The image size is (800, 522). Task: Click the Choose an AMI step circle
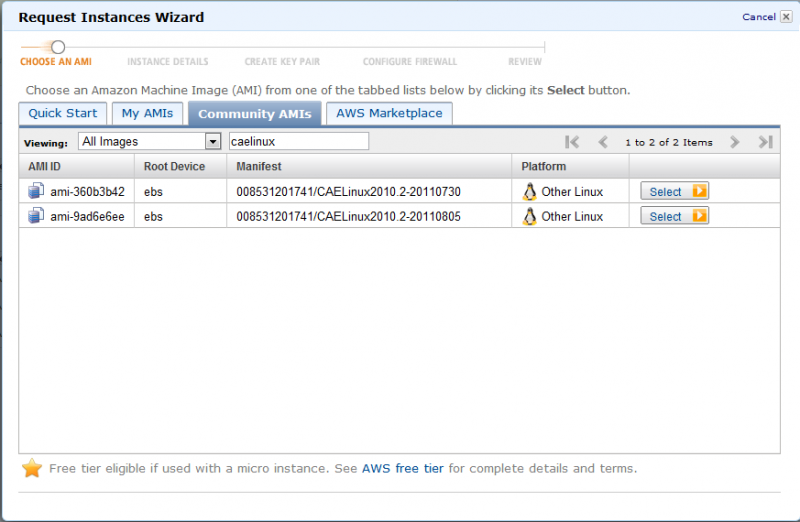tap(58, 47)
